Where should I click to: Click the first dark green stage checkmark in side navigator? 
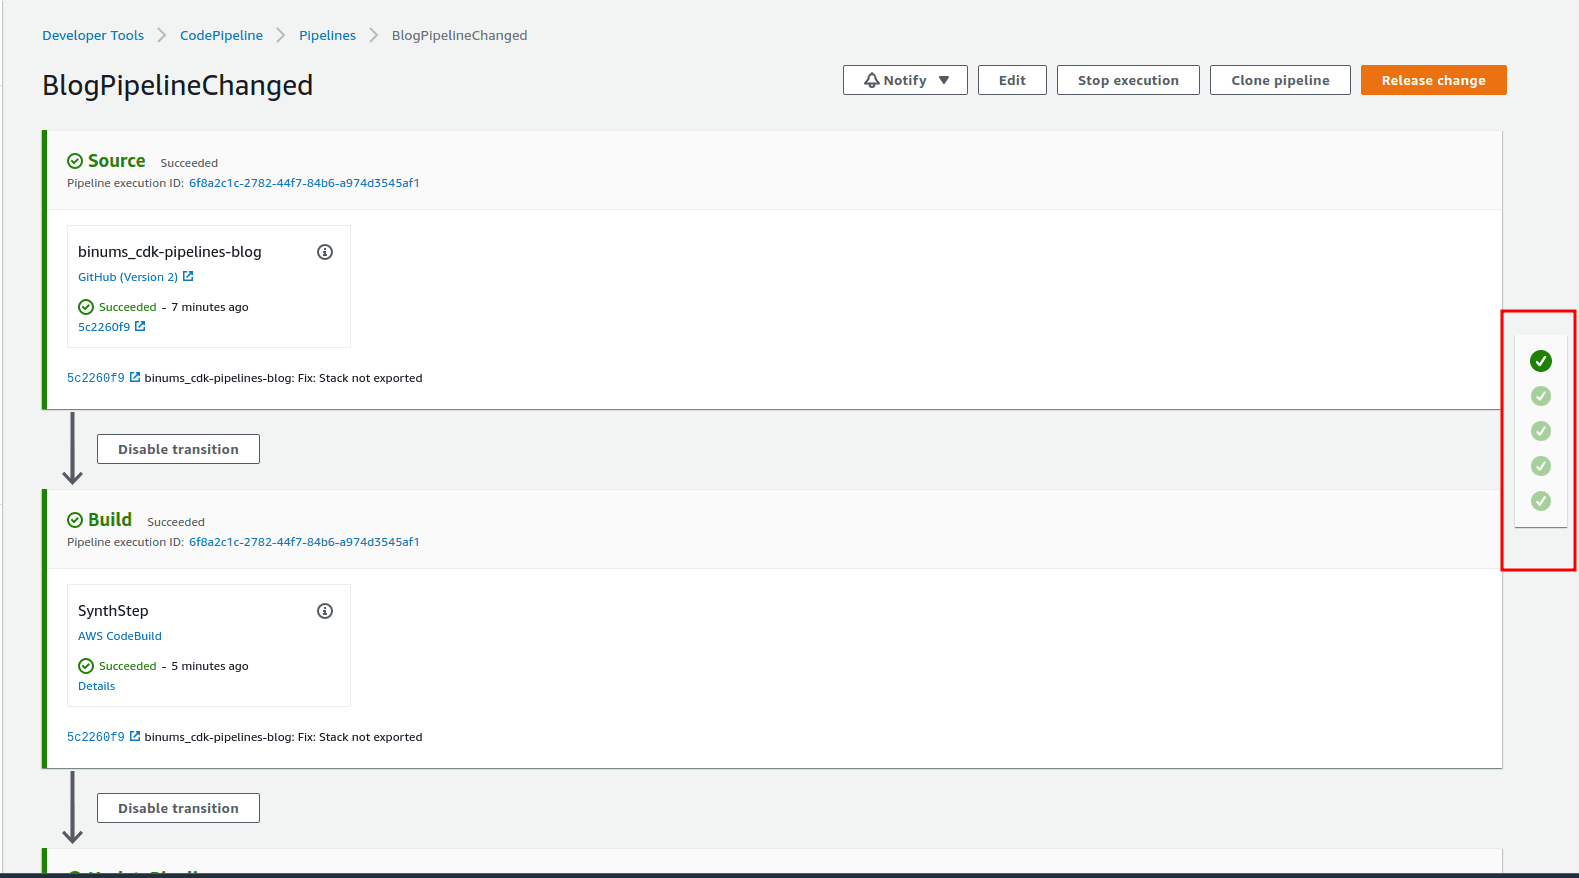(1541, 361)
